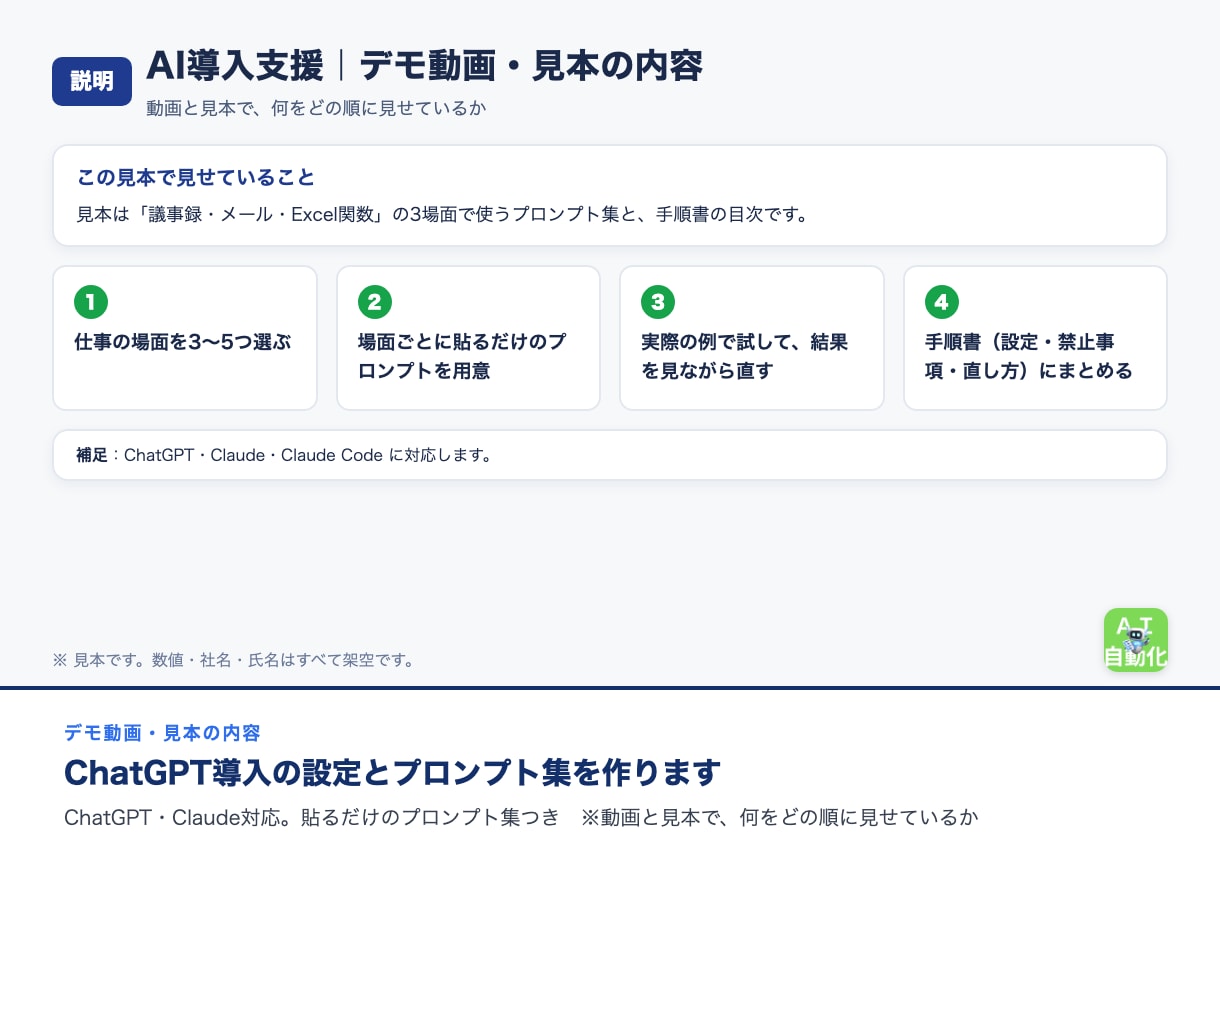The height and width of the screenshot is (1016, 1220).
Task: Click the disclaimer ※ 見本です。数値・社名・氏名はすべて架空です。
Action: (234, 660)
